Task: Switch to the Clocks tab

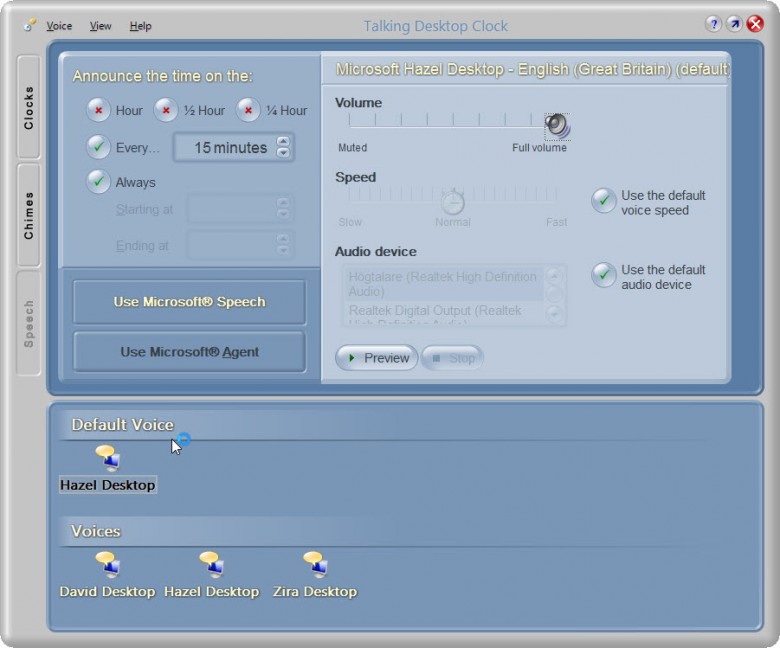Action: [29, 107]
